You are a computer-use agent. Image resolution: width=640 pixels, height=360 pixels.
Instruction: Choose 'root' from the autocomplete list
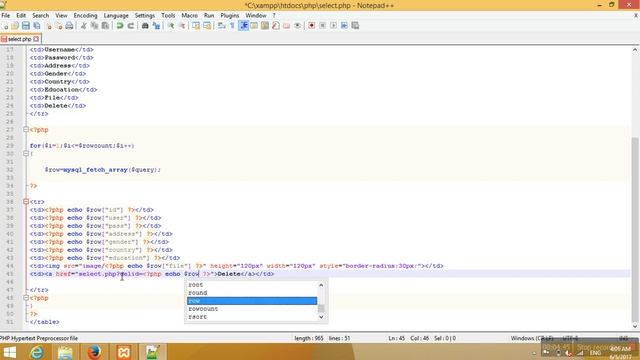pyautogui.click(x=252, y=285)
